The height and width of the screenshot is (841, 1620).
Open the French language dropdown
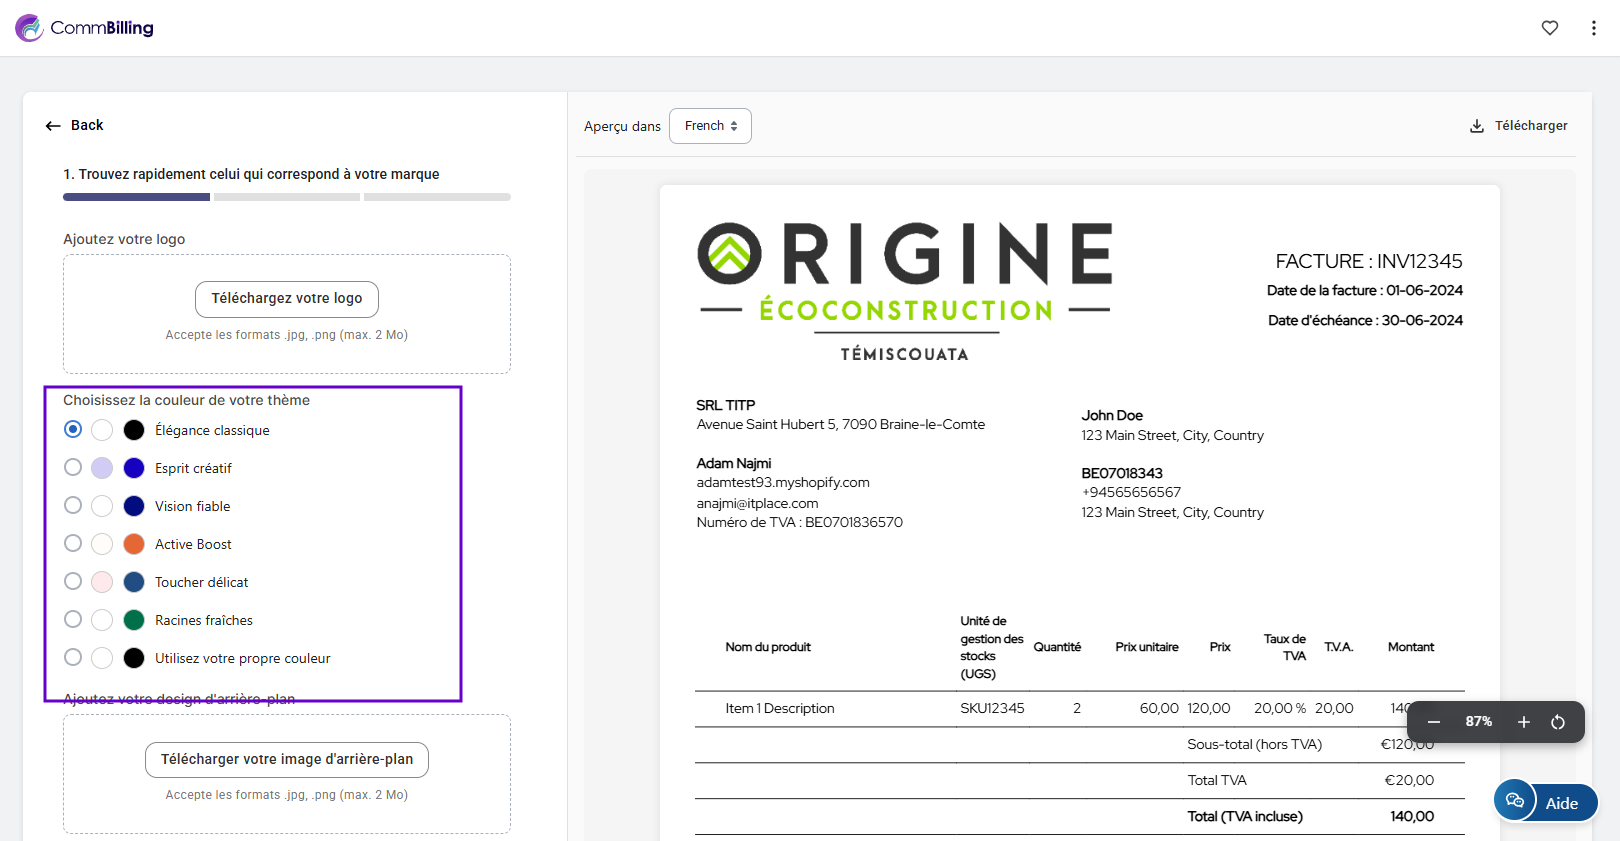point(710,126)
